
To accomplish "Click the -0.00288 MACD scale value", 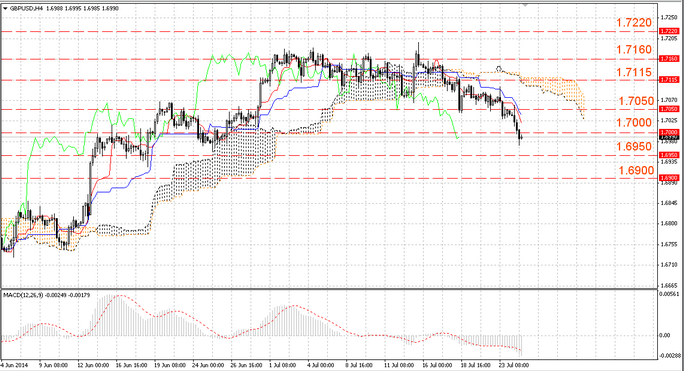I will click(669, 356).
